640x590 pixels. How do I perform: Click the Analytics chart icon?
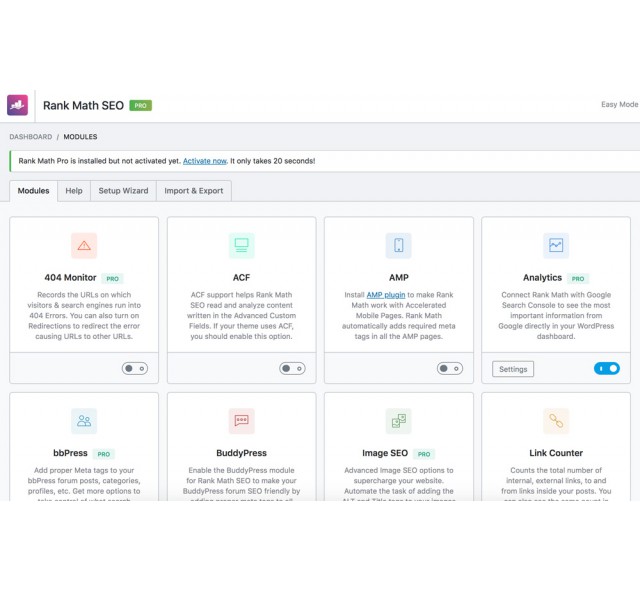coord(556,246)
